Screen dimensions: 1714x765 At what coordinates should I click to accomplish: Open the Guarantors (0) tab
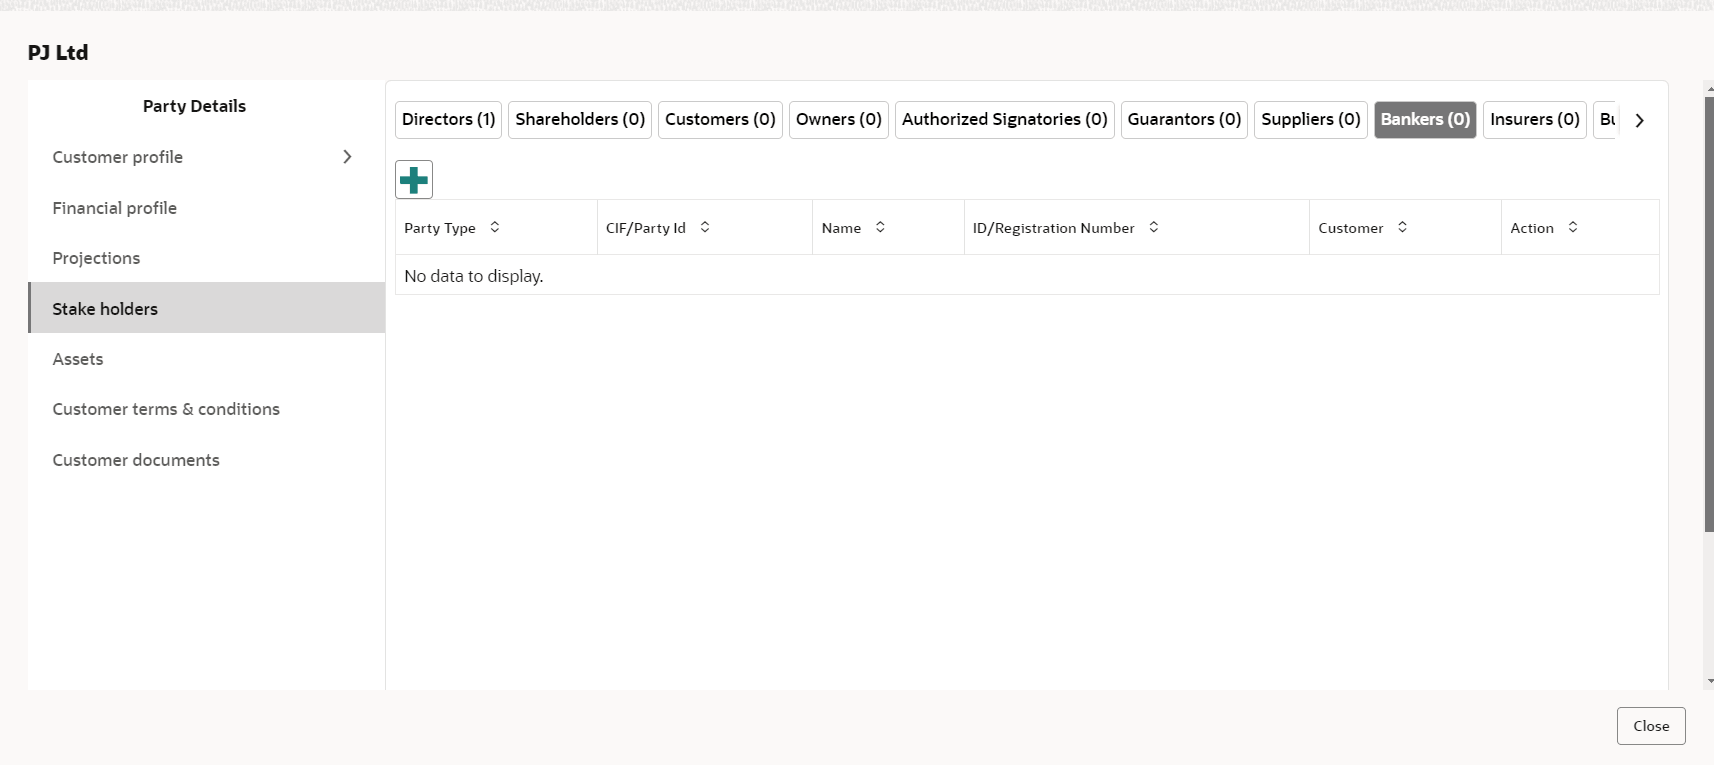coord(1184,120)
